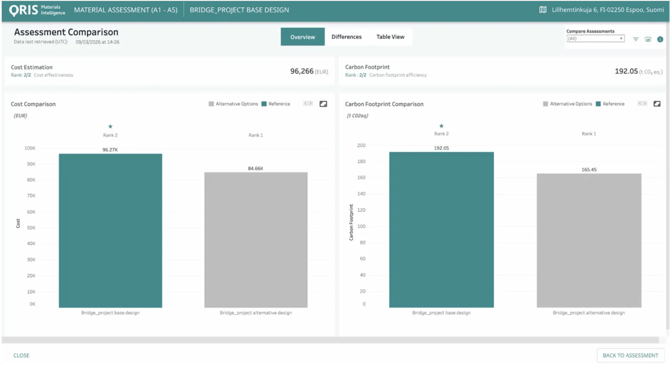
Task: Click the Assessment Comparison heading
Action: [x=66, y=32]
